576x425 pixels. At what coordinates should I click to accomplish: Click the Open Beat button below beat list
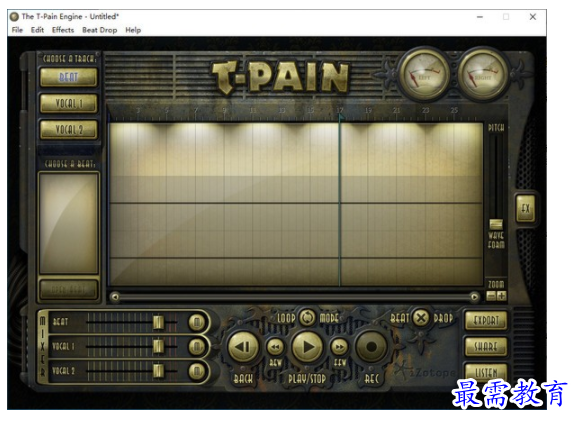(68, 290)
